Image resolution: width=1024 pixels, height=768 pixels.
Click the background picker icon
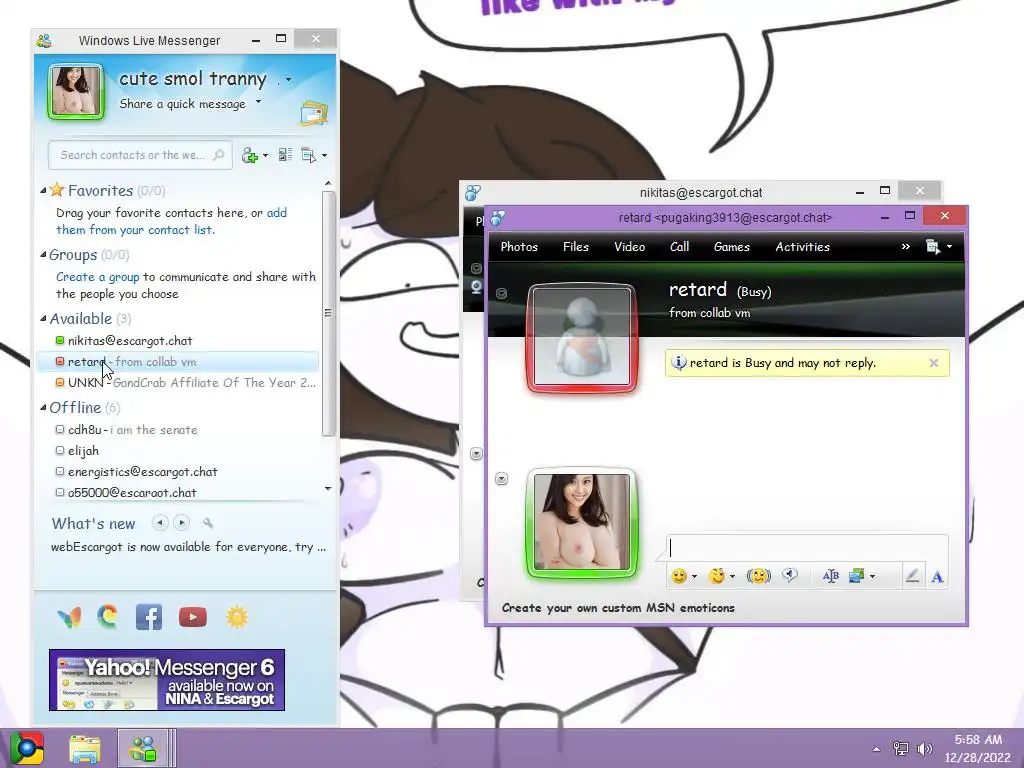856,576
